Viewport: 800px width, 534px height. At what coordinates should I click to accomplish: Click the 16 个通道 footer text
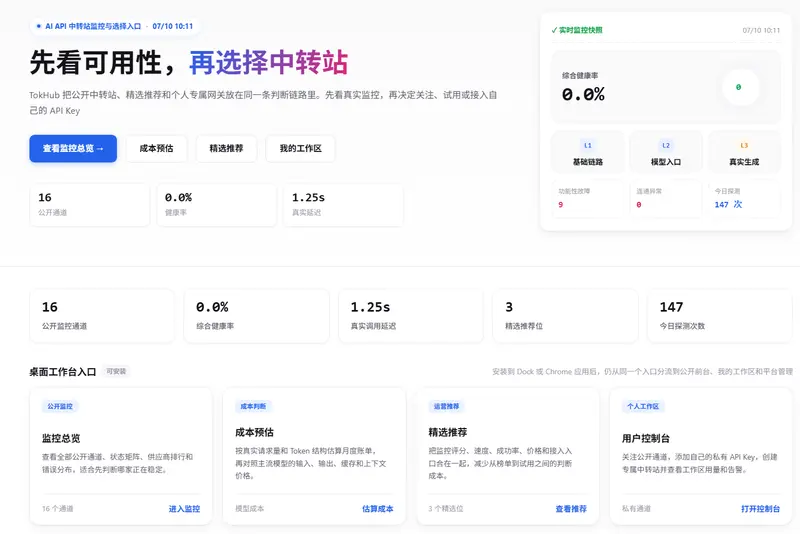58,508
